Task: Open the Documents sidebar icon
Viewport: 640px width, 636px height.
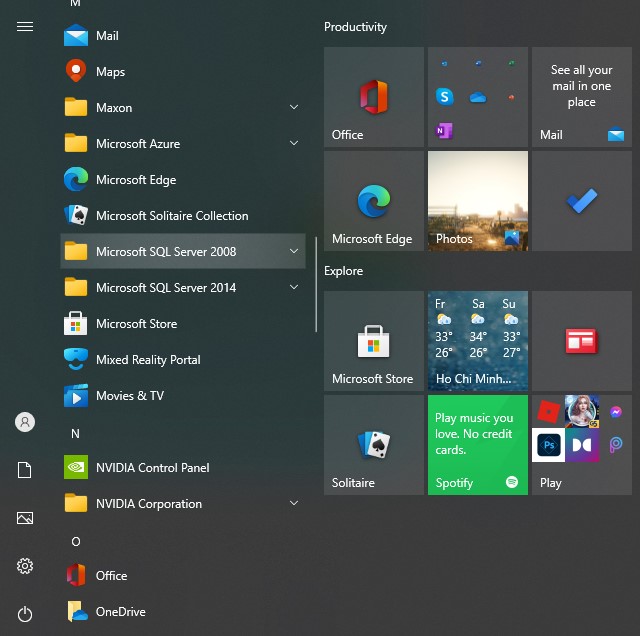Action: click(x=25, y=470)
